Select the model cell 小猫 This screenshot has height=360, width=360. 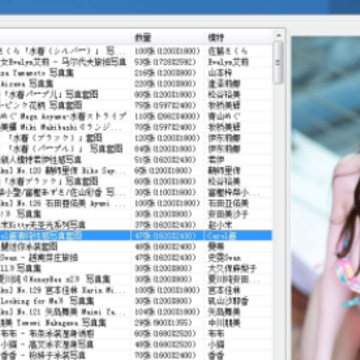click(x=216, y=344)
